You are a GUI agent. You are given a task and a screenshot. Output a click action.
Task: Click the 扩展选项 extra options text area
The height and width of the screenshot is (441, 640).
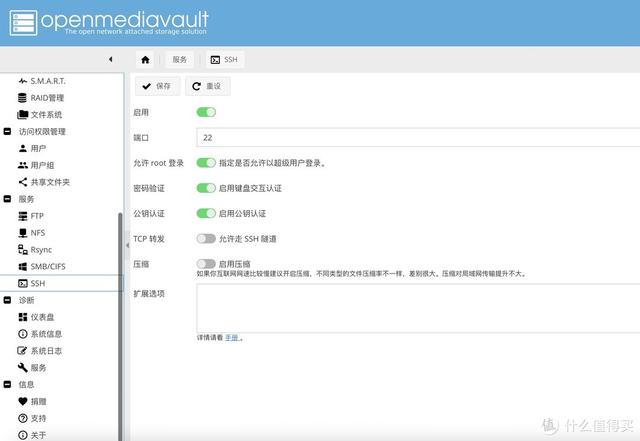point(418,308)
